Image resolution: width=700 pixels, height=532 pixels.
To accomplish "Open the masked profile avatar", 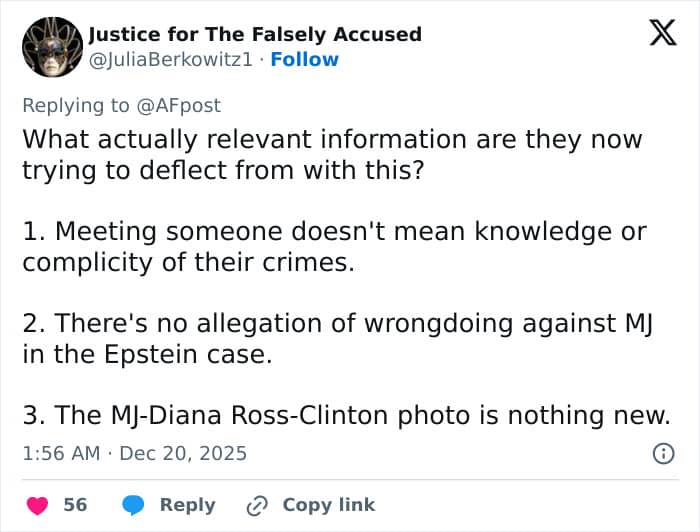I will point(51,47).
